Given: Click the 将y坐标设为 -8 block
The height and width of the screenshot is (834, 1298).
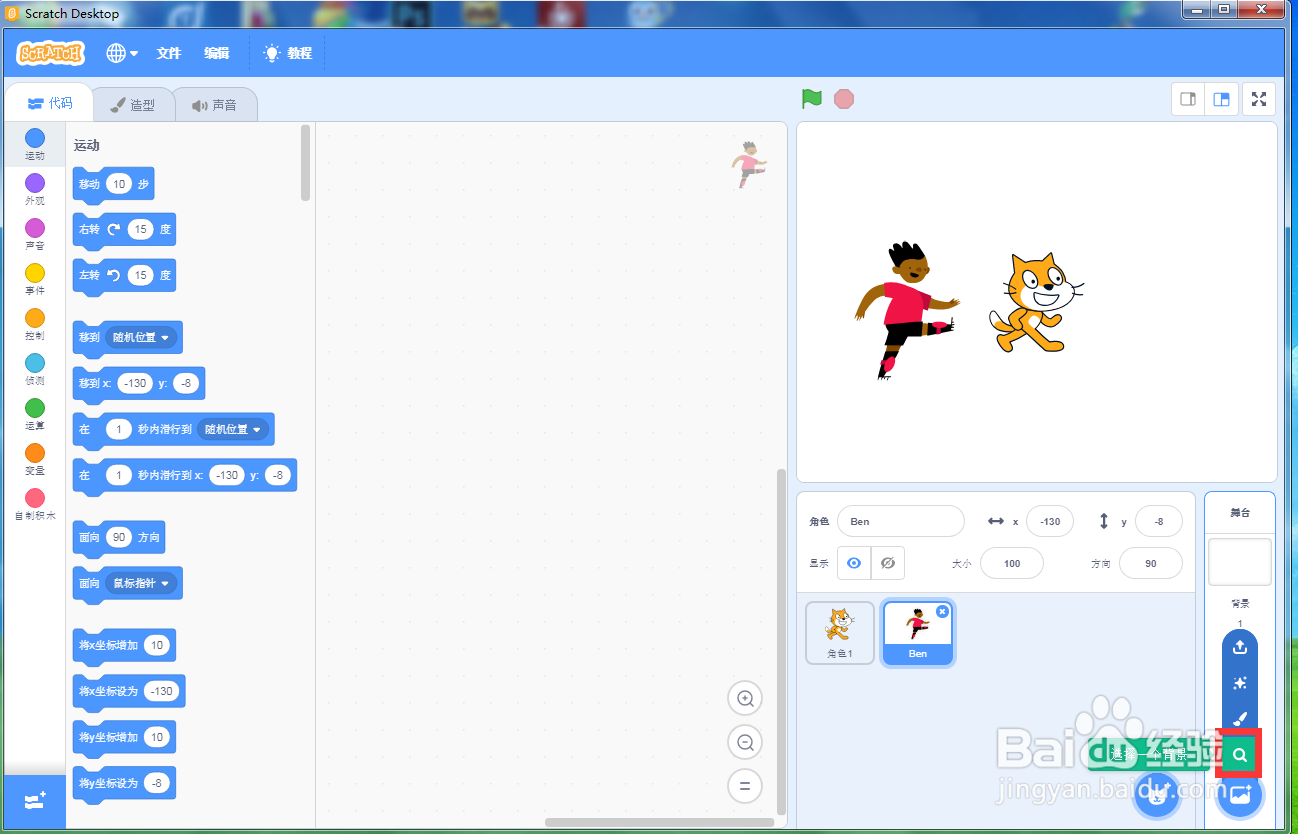Looking at the screenshot, I should (124, 784).
